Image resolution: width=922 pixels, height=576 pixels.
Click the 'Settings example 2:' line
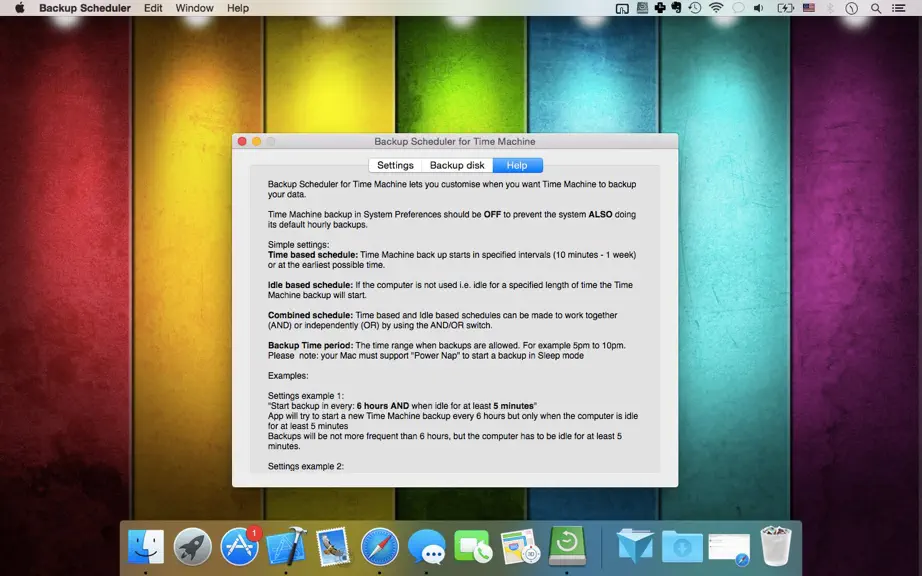click(x=306, y=466)
